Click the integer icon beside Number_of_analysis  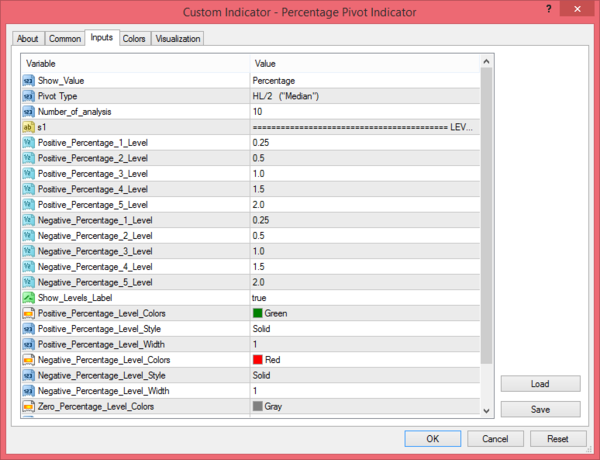coord(29,112)
